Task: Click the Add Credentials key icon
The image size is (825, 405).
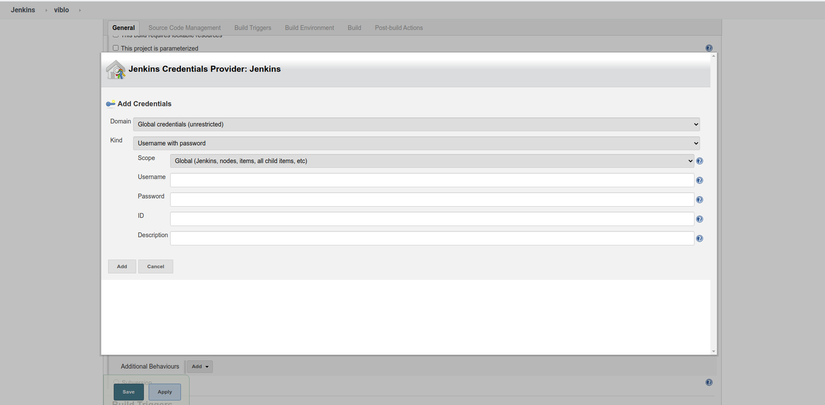Action: [110, 104]
